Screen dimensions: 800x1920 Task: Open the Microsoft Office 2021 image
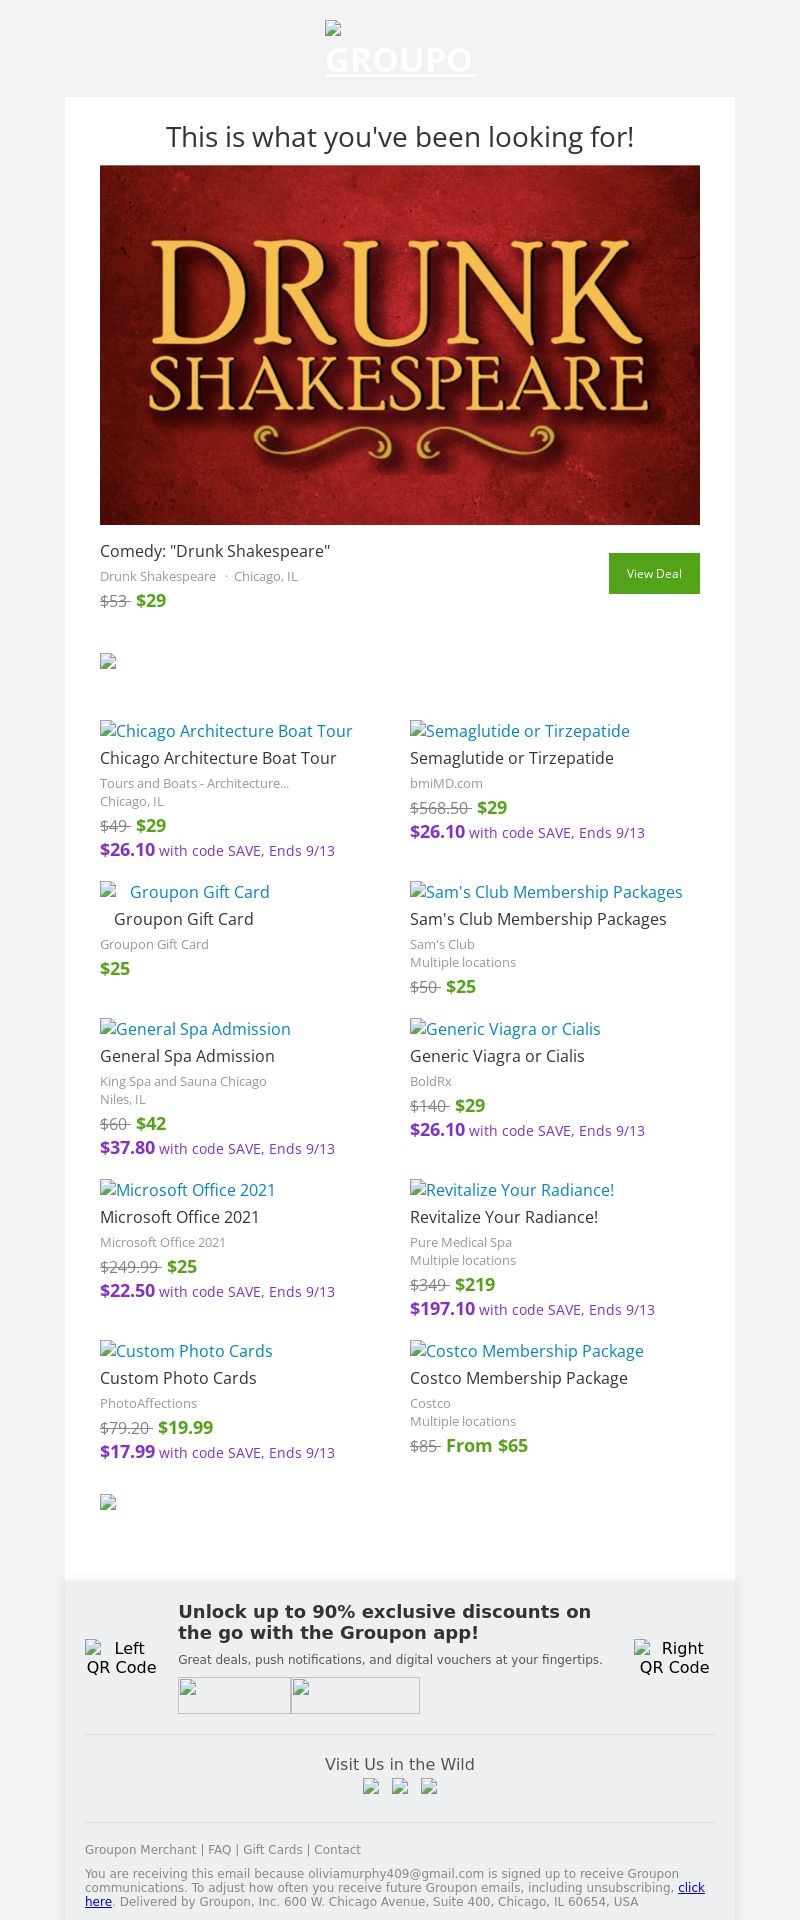188,1190
